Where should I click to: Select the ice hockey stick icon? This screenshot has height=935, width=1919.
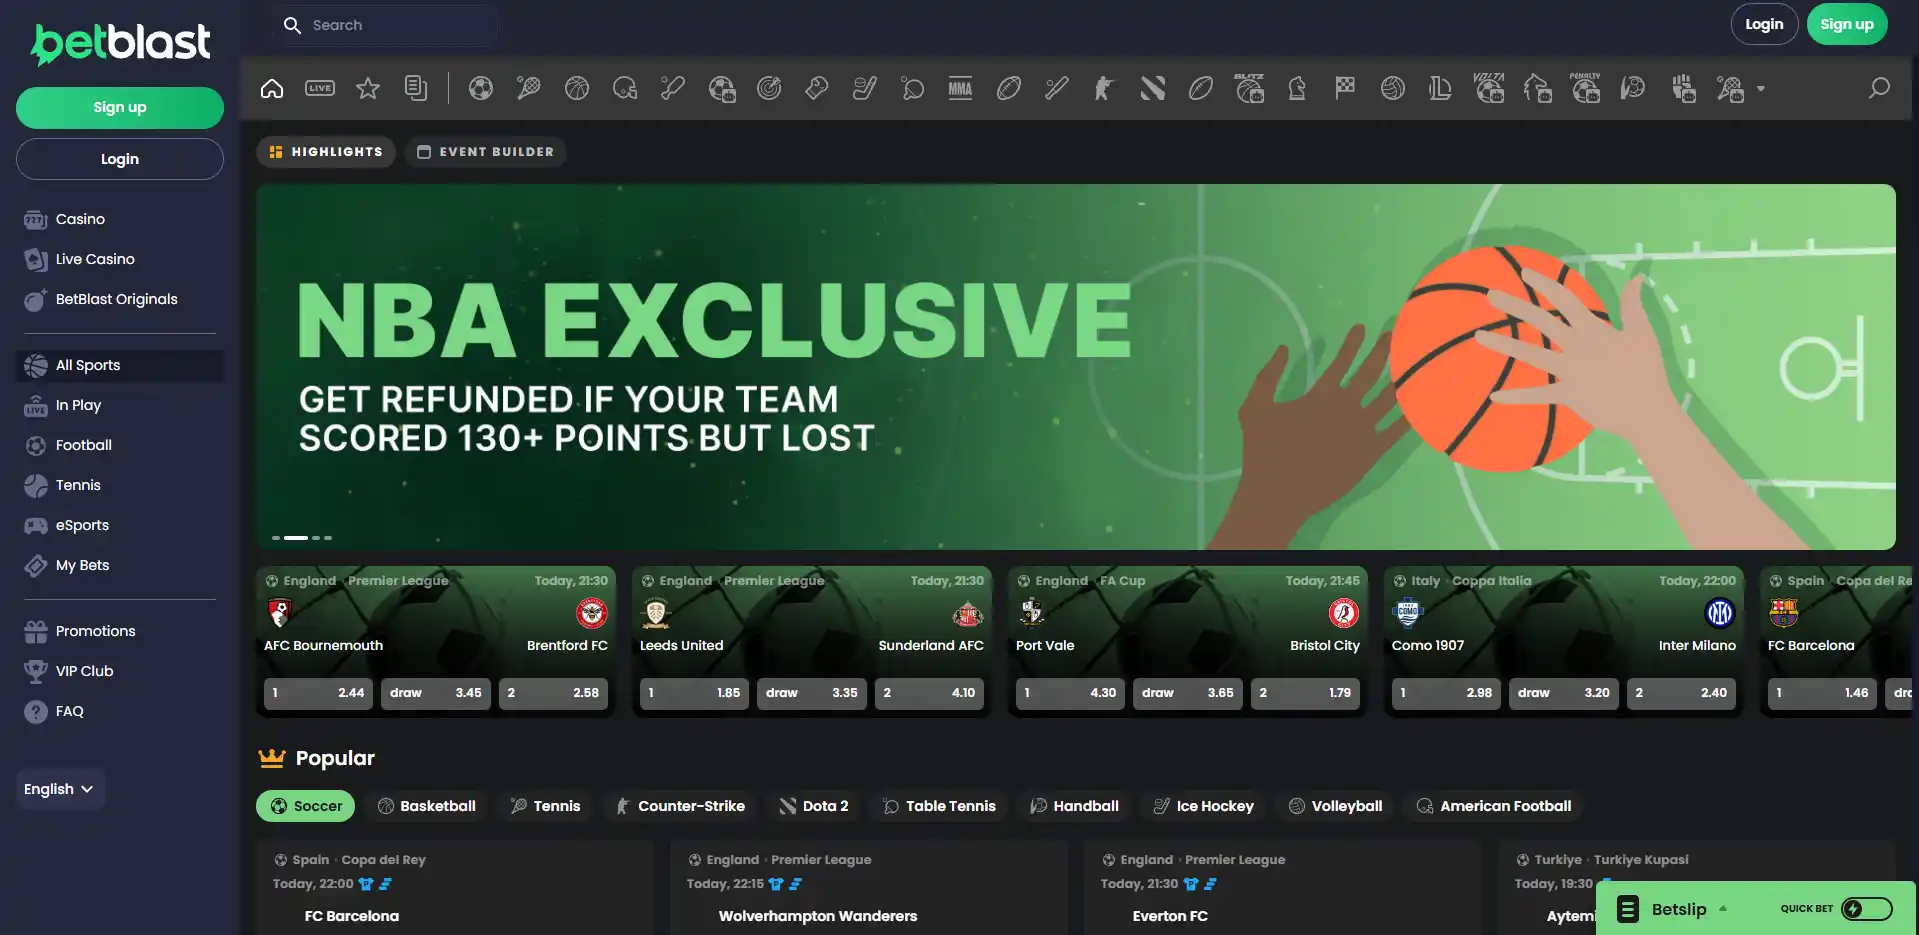[x=865, y=89]
